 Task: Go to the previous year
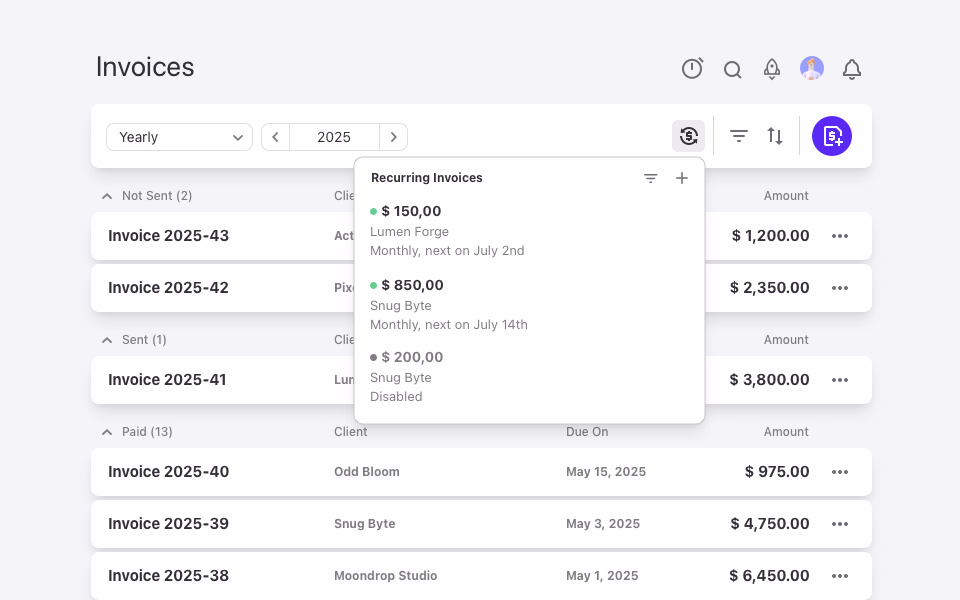pos(276,137)
